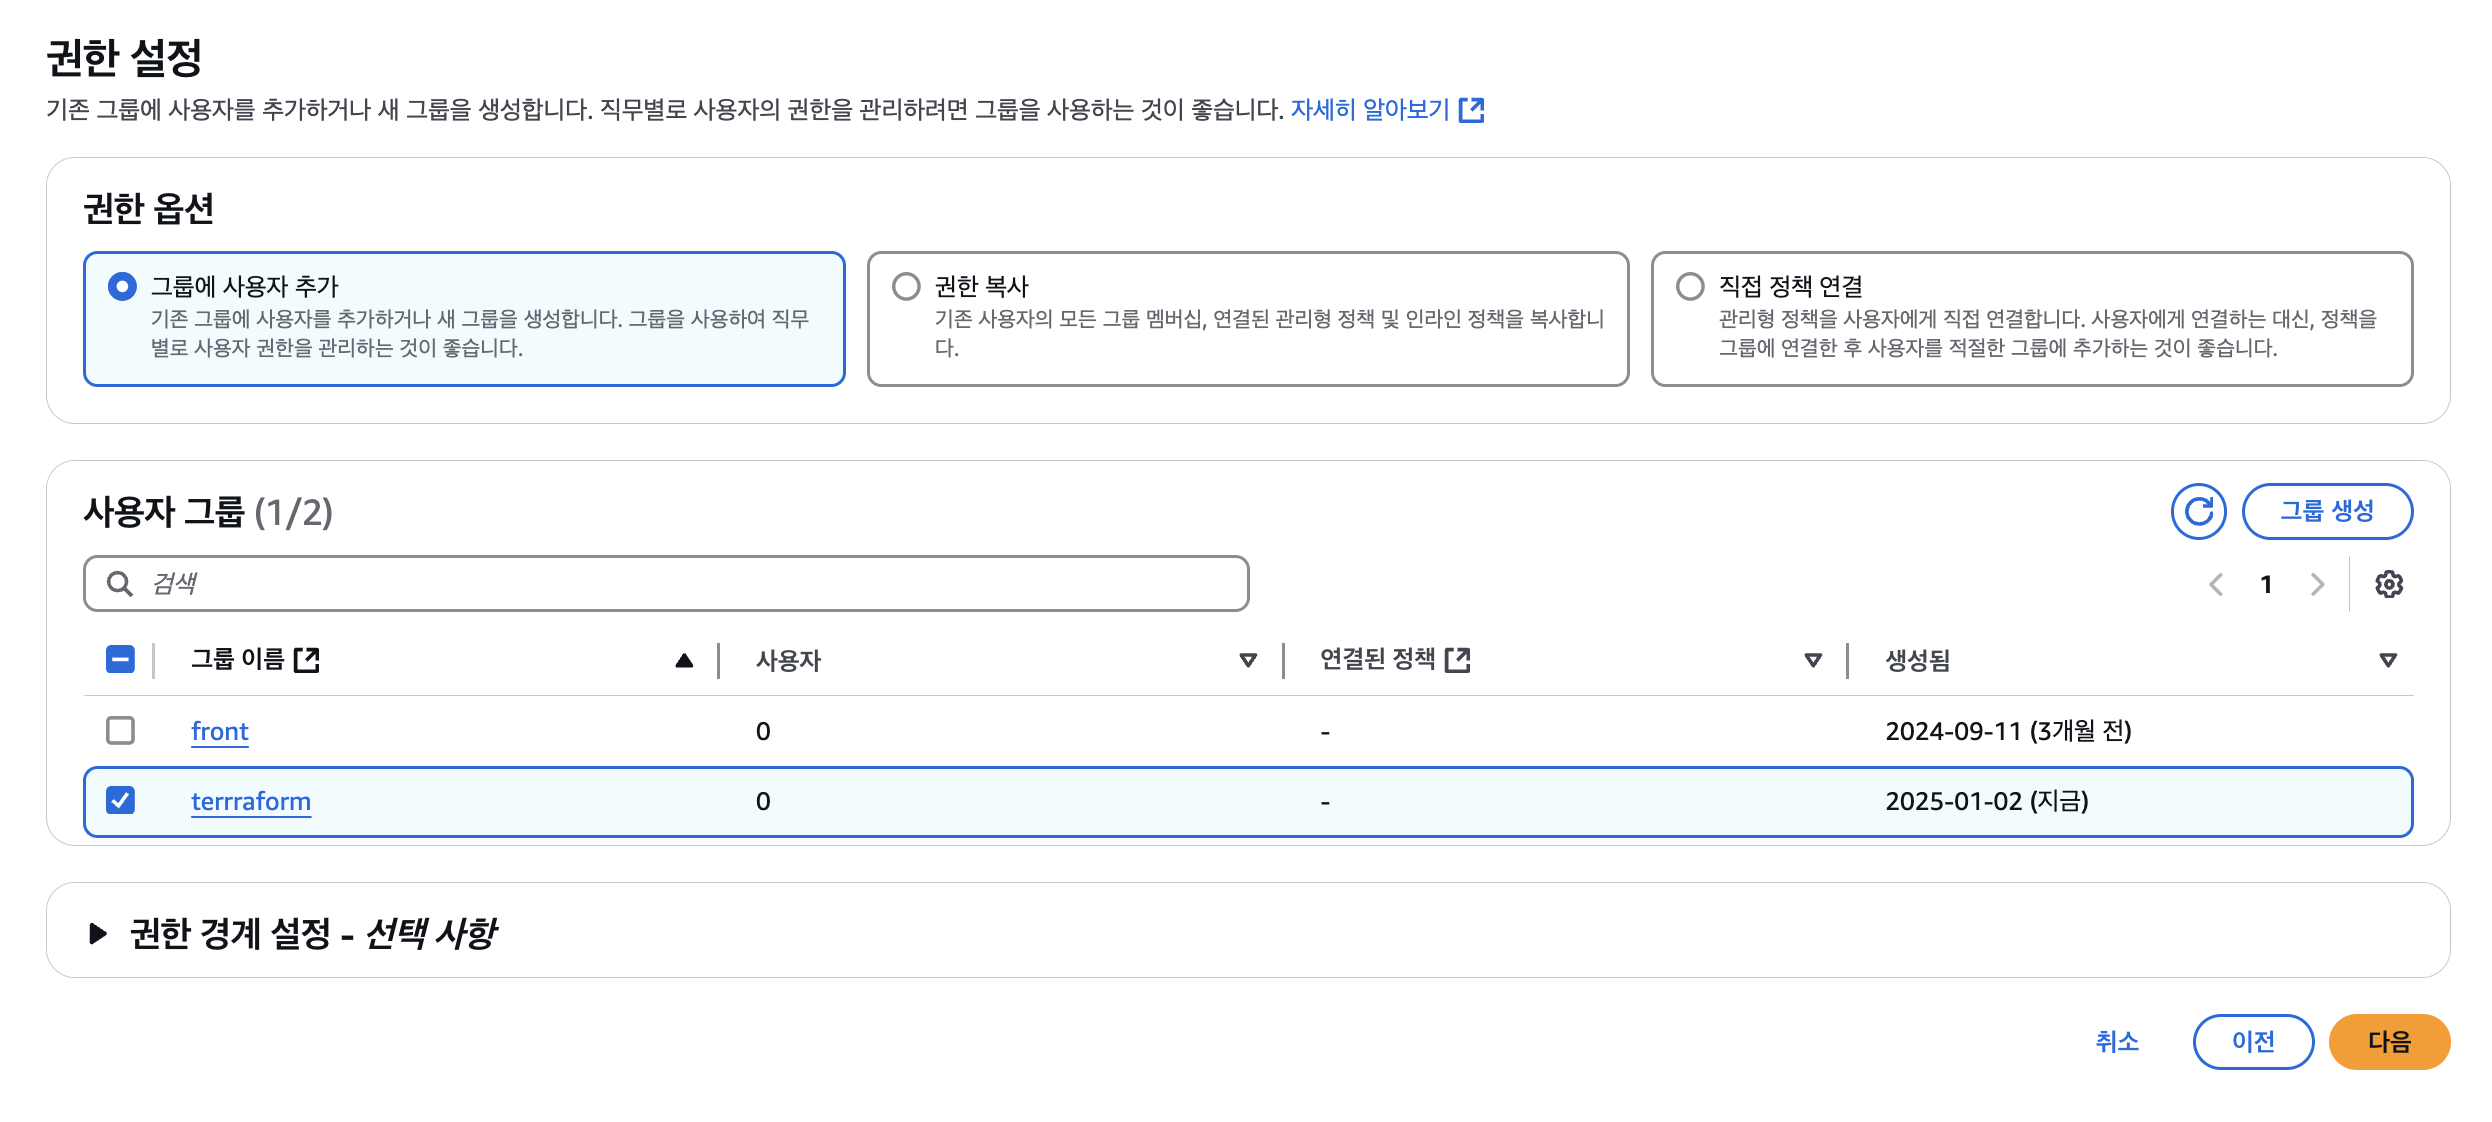Sort by 연결된 정책 column arrow

1813,660
